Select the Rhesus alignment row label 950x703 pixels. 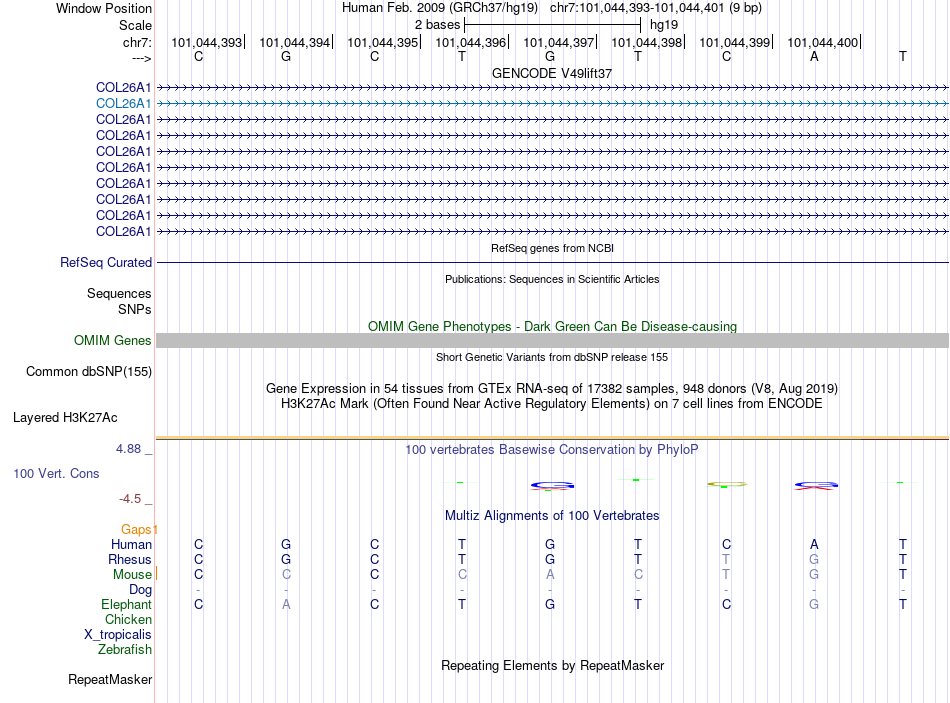(130, 559)
